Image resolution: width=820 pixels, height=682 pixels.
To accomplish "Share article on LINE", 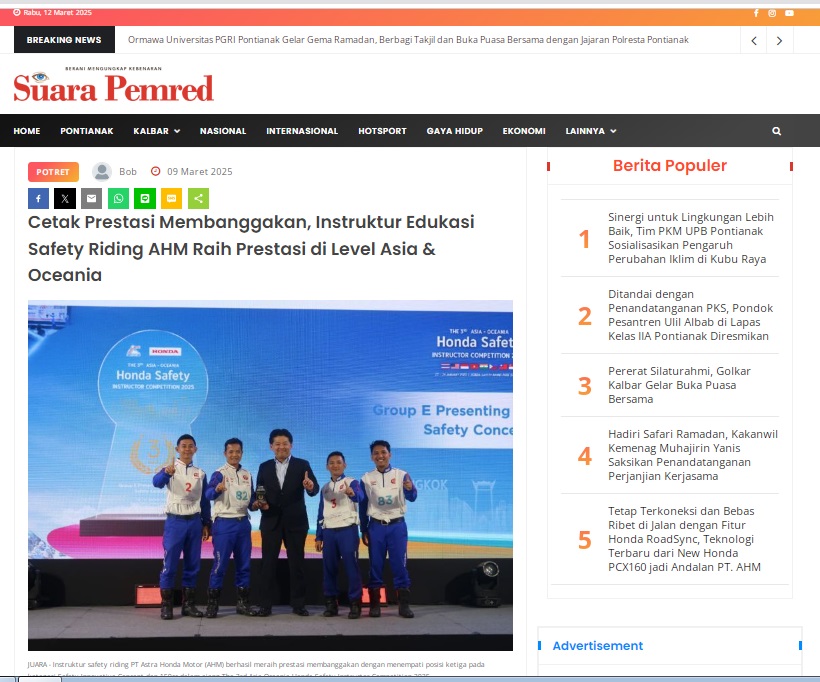I will [145, 198].
